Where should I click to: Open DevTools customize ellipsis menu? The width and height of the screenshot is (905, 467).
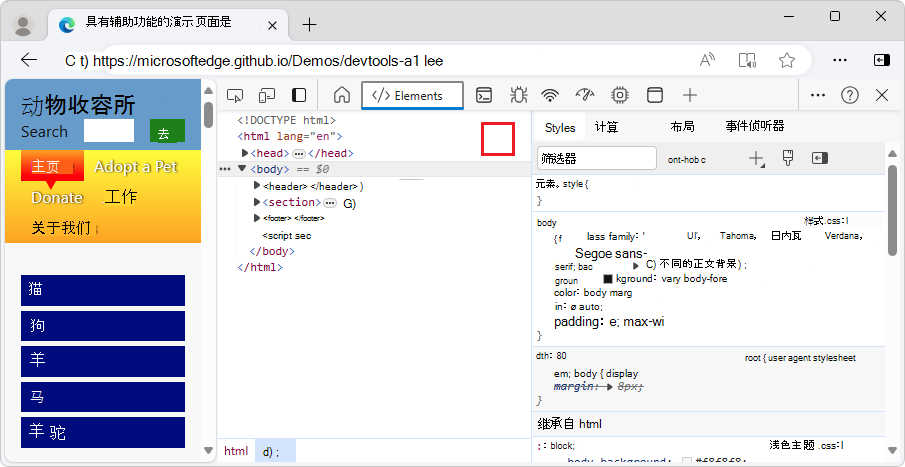(818, 96)
